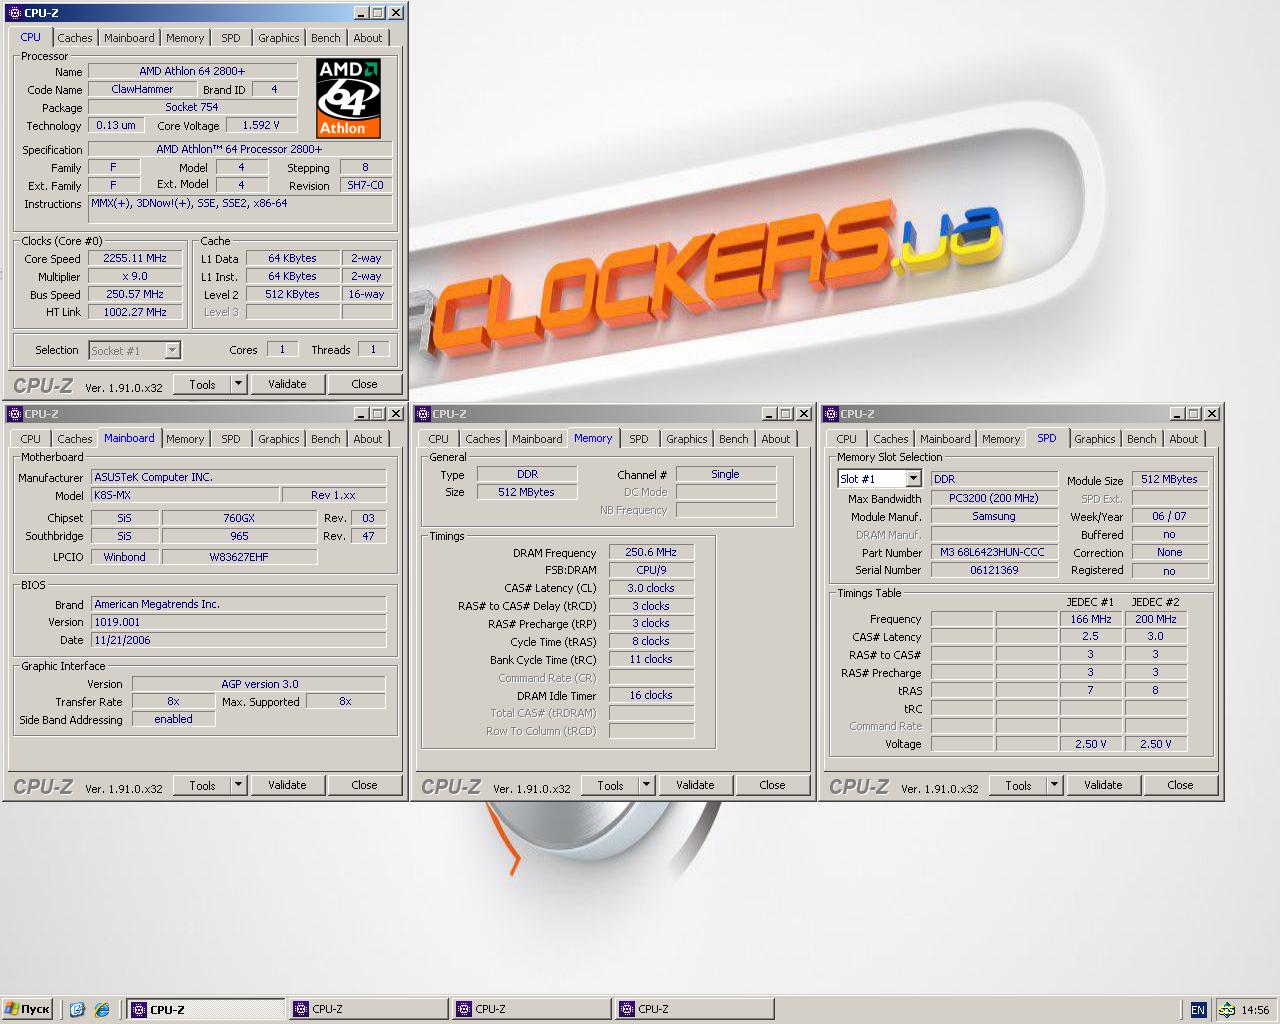Viewport: 1280px width, 1024px height.
Task: Click the CAS# Latency value 3.0 clocks
Action: point(651,588)
